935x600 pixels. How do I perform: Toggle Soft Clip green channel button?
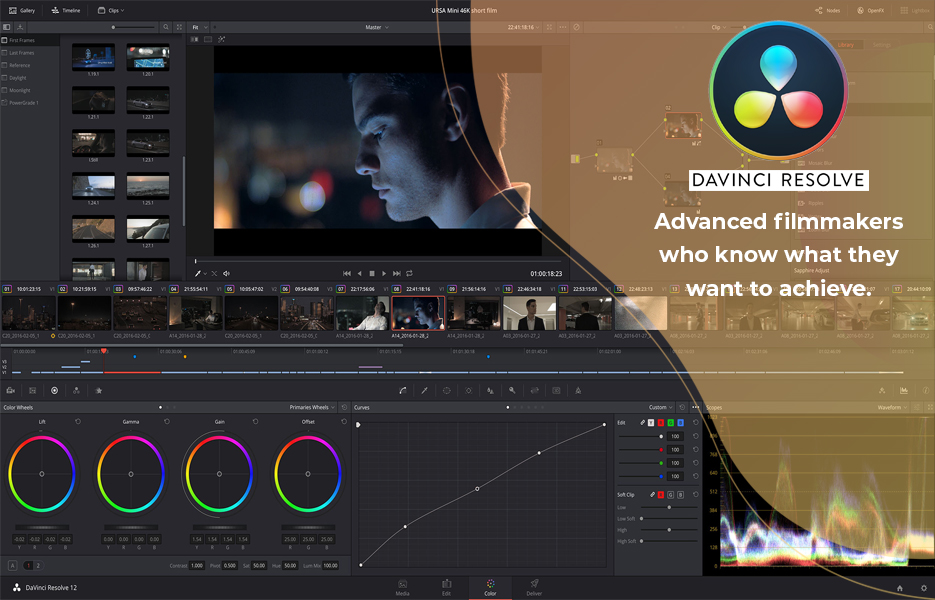point(671,494)
